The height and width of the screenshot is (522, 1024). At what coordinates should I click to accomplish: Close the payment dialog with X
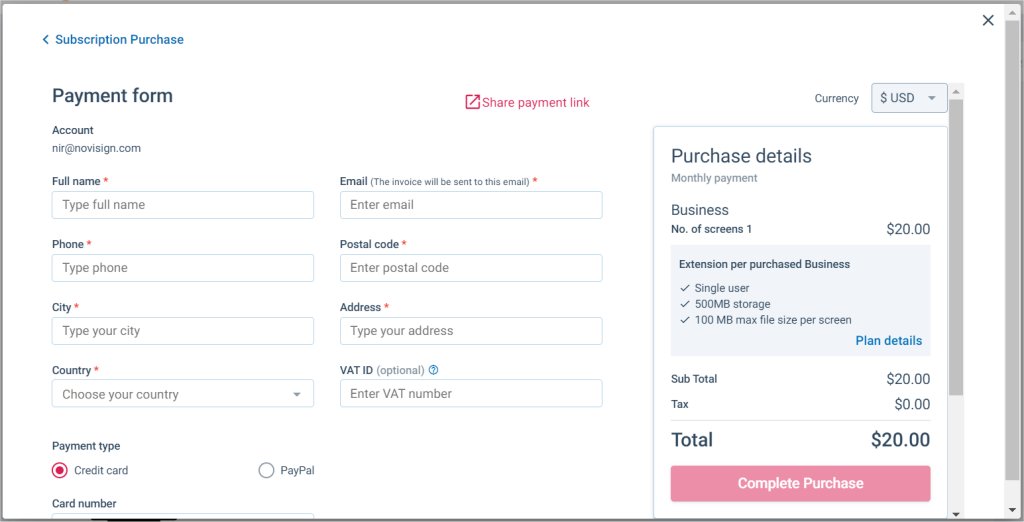(x=988, y=20)
